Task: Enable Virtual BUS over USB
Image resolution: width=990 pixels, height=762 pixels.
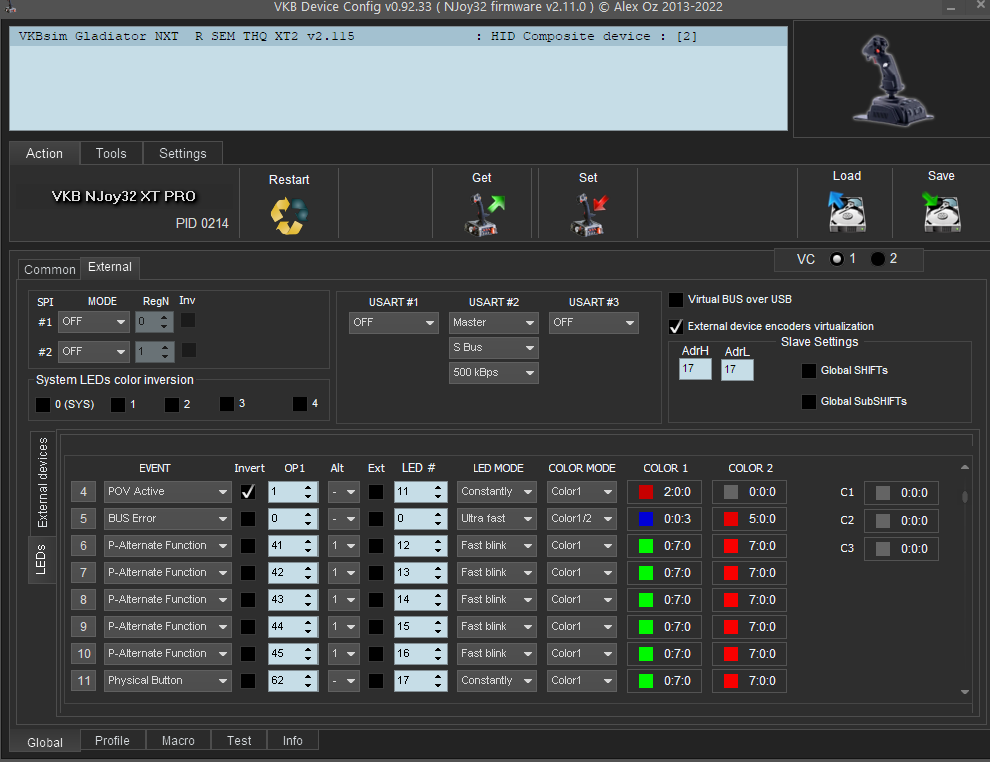Action: point(676,299)
